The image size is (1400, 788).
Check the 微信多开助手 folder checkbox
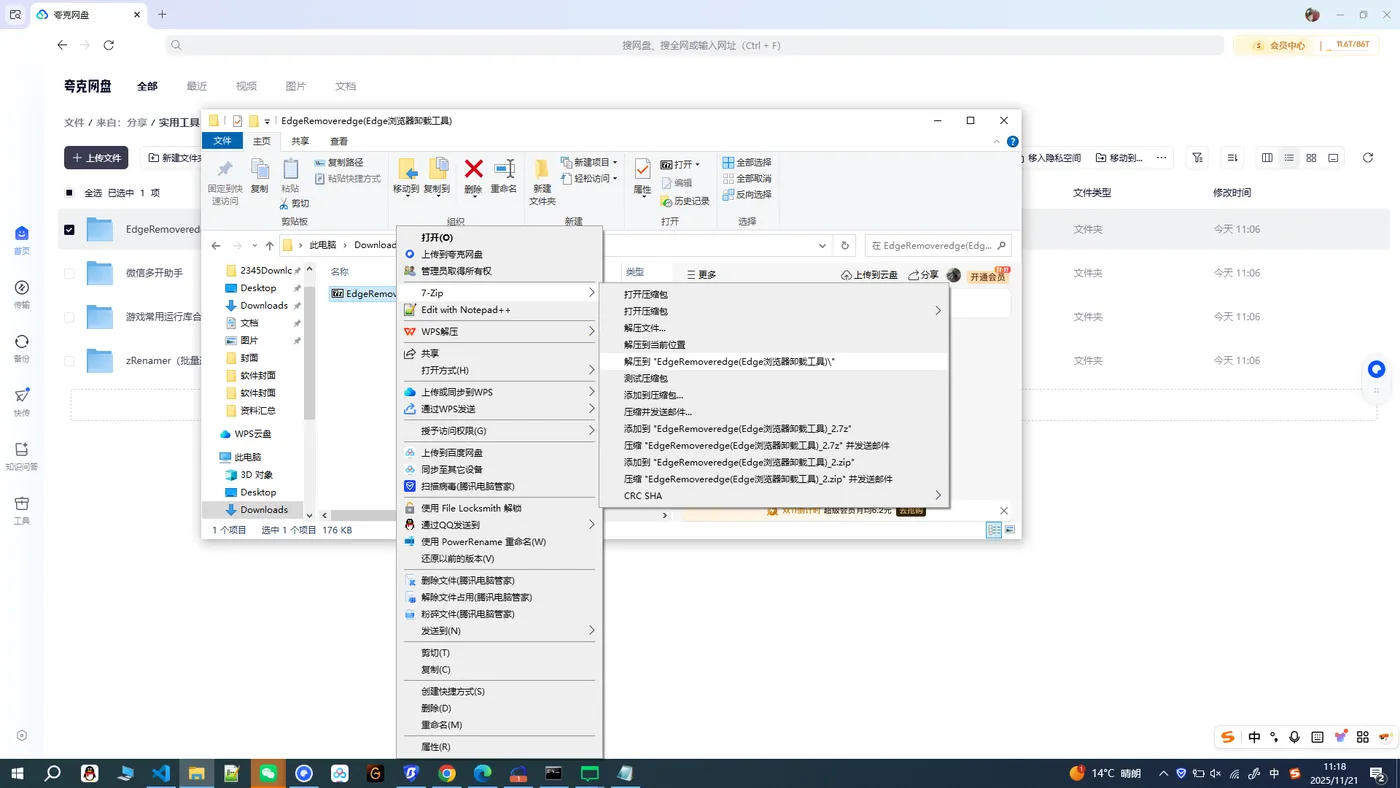[69, 273]
